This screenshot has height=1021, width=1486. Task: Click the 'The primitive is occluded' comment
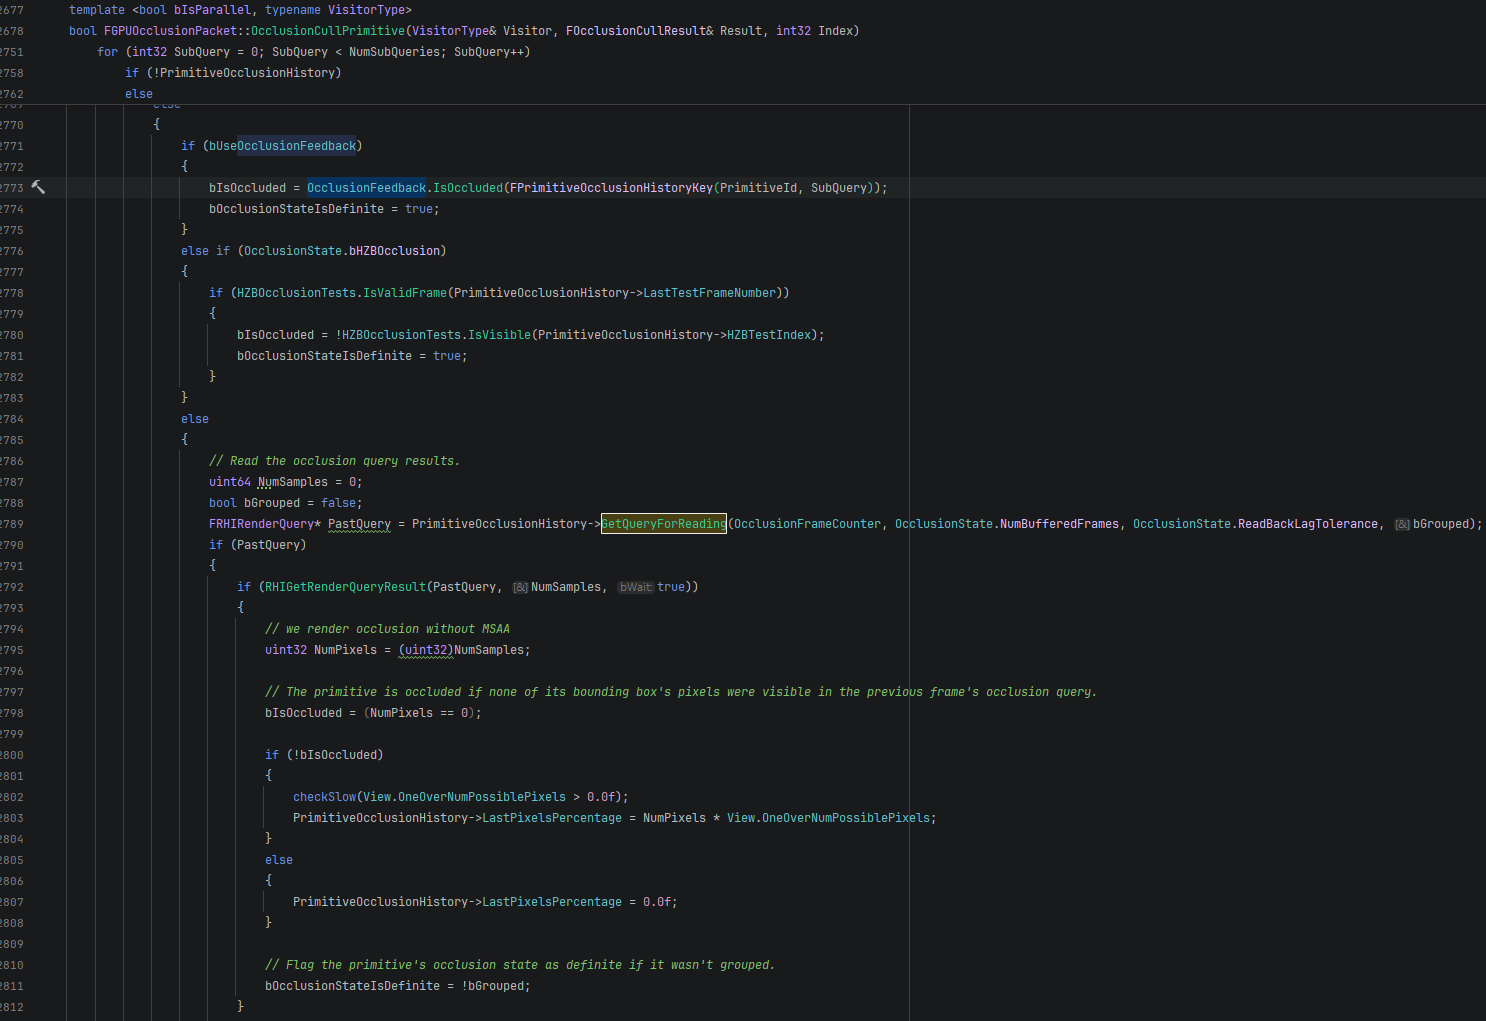[680, 692]
